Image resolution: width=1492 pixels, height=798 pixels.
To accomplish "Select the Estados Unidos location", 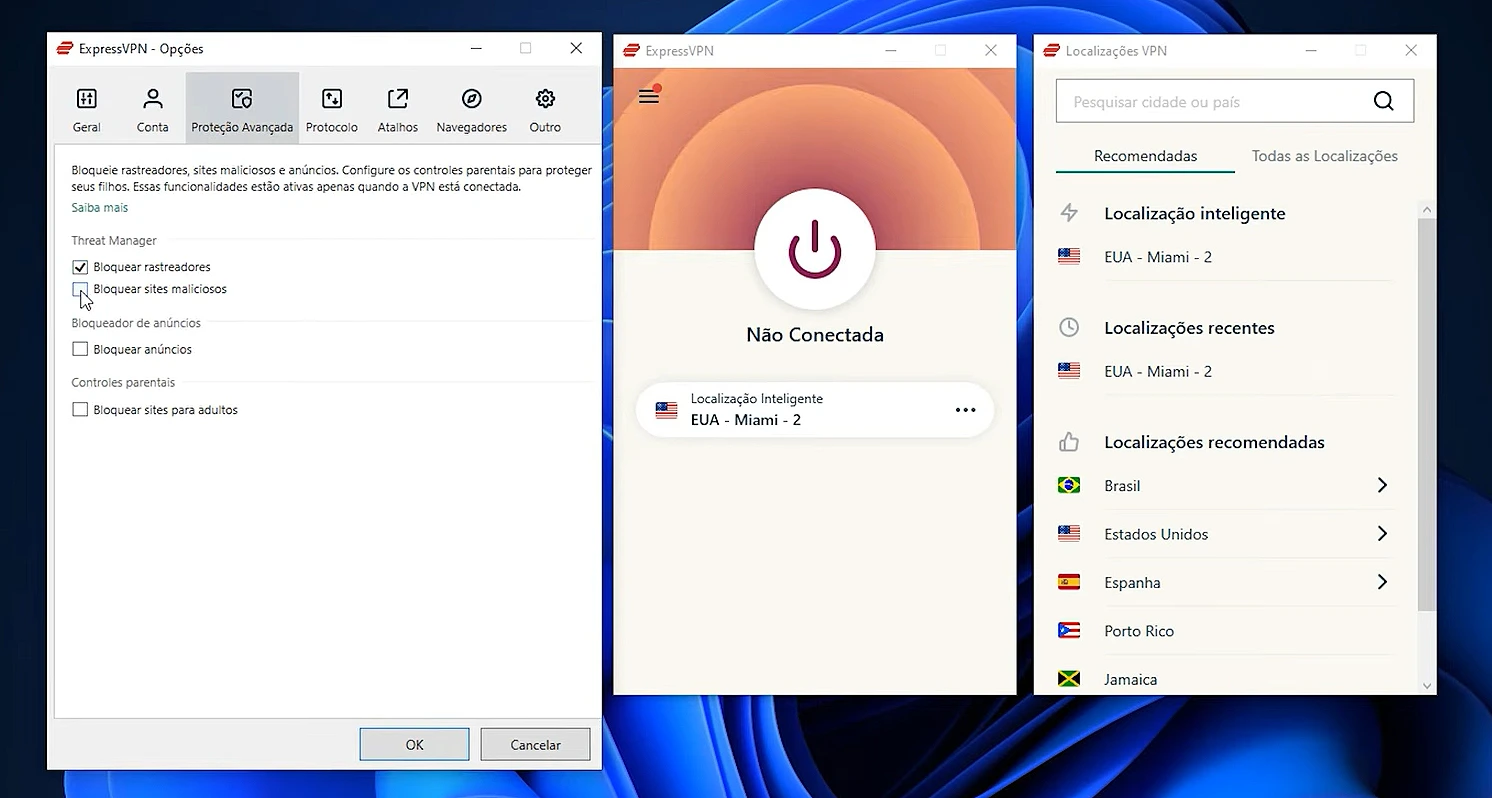I will point(1224,534).
